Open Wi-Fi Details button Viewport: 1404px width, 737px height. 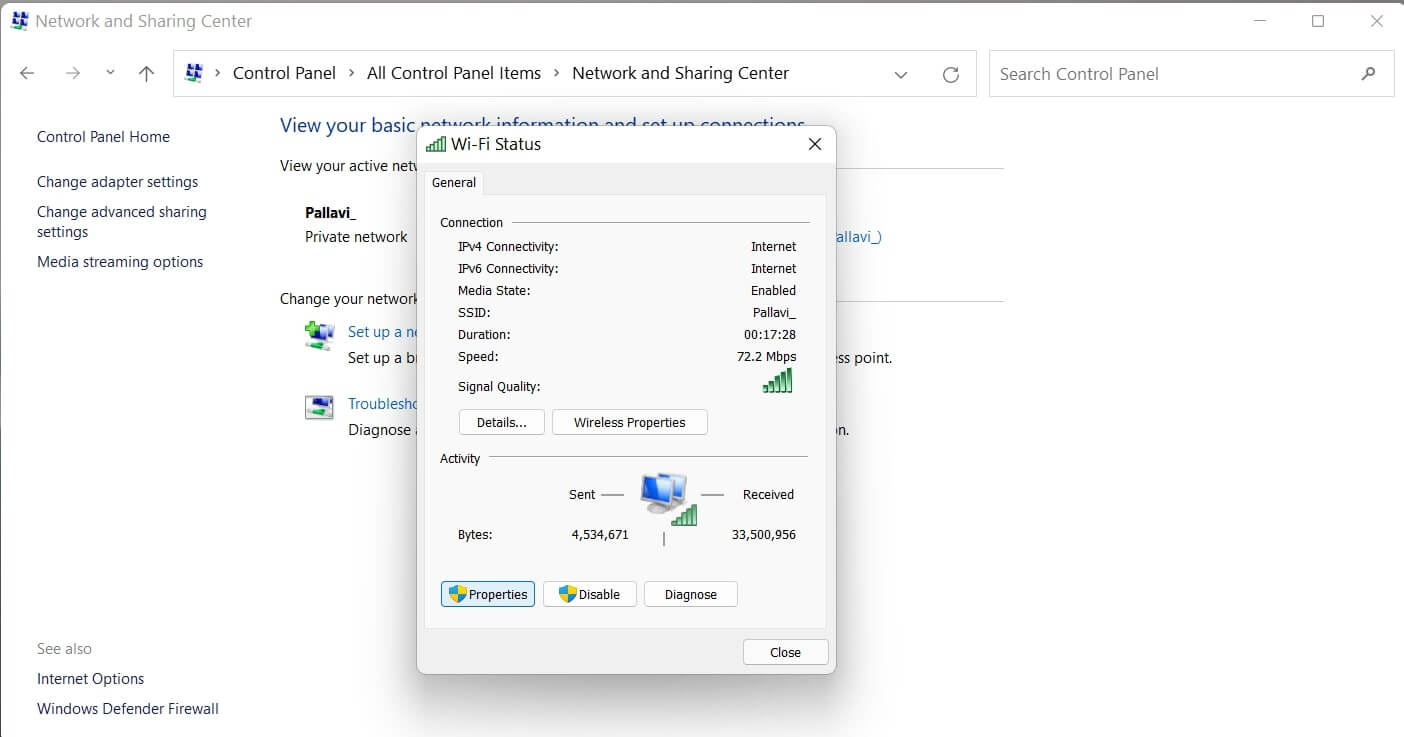point(501,423)
